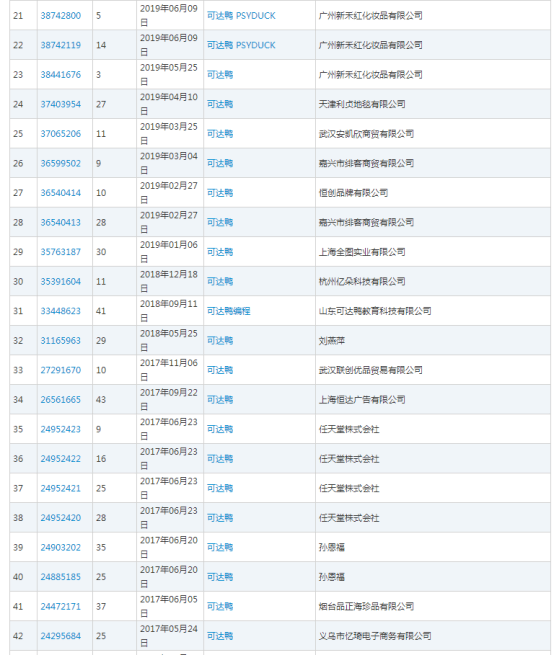Click the 可达鸭 link in row 30
This screenshot has width=554, height=656.
click(220, 282)
